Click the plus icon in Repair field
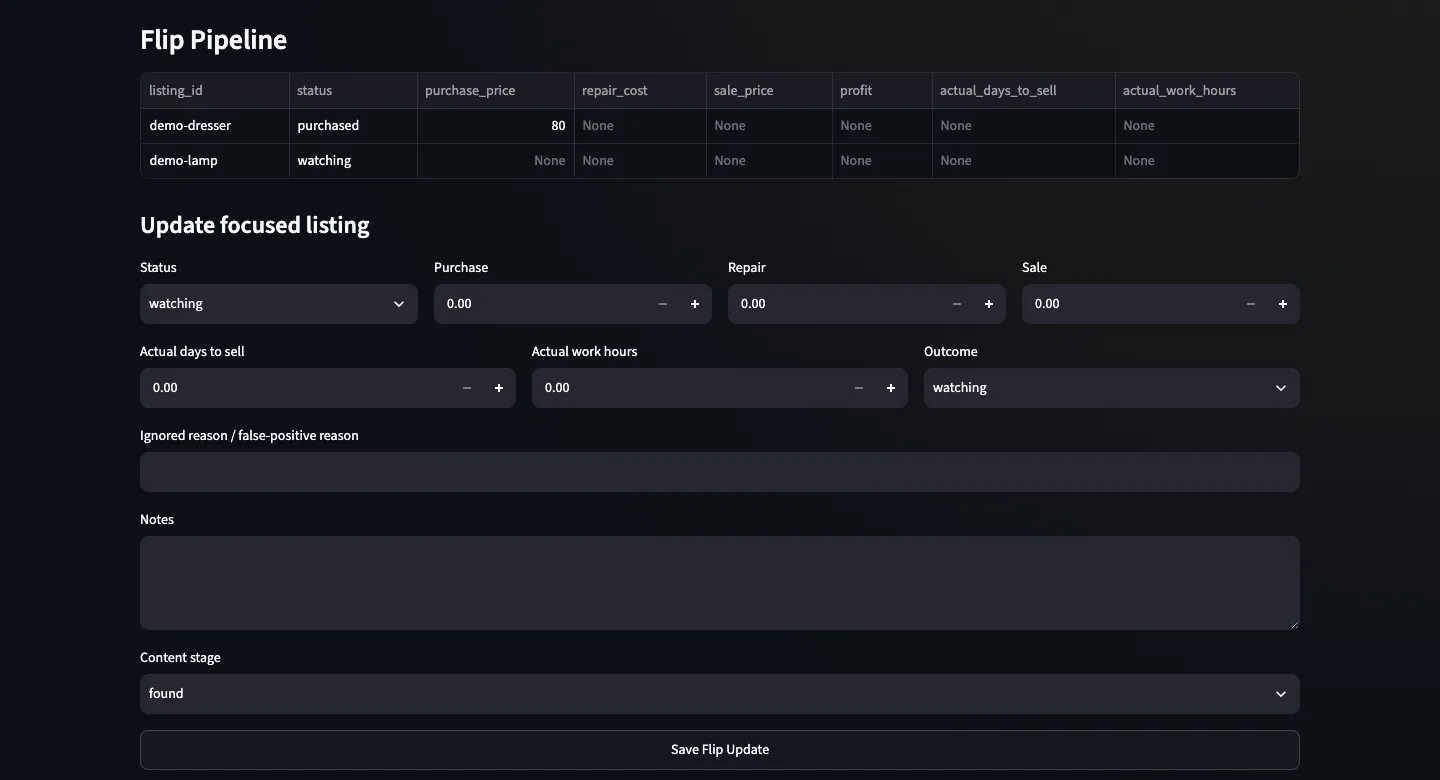 pyautogui.click(x=989, y=304)
